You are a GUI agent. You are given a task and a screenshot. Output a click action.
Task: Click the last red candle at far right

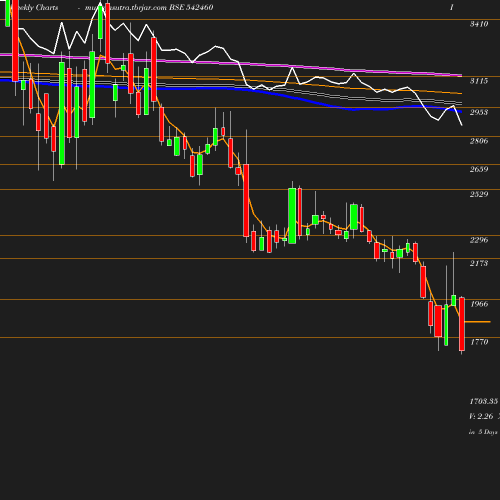pos(462,324)
